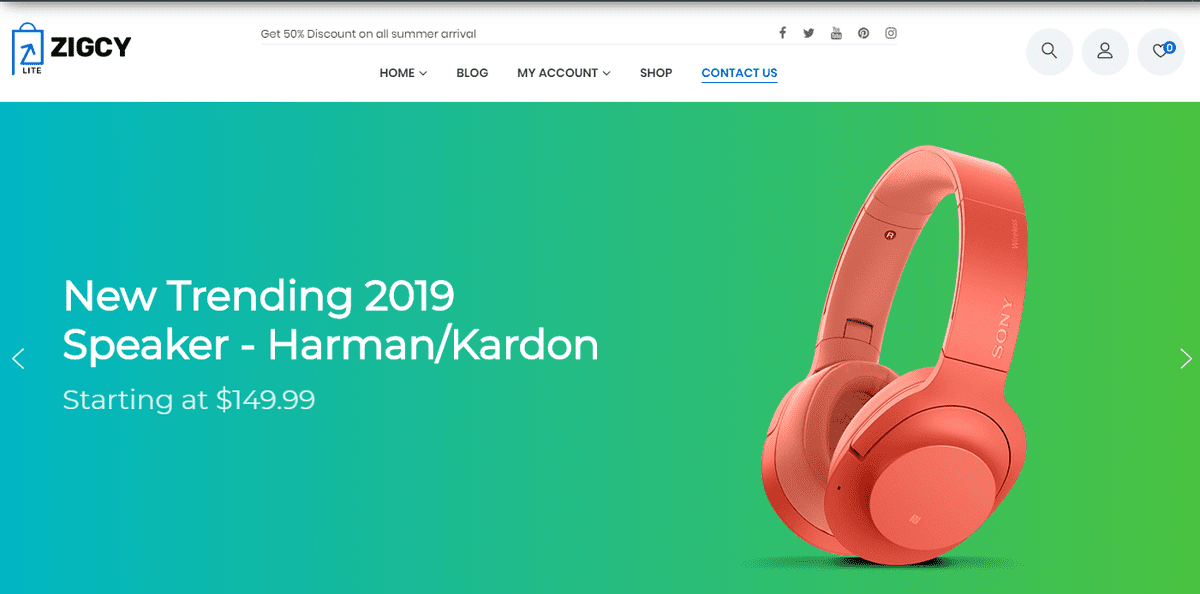
Task: Open the Facebook social icon
Action: pos(783,33)
